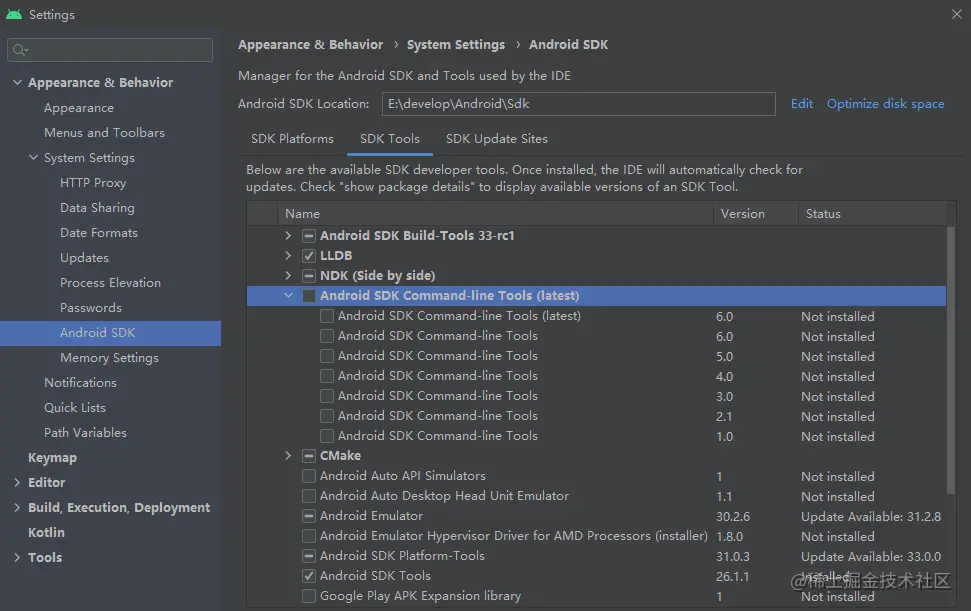Click the Android SDK Location path field
This screenshot has height=611, width=971.
(x=578, y=104)
